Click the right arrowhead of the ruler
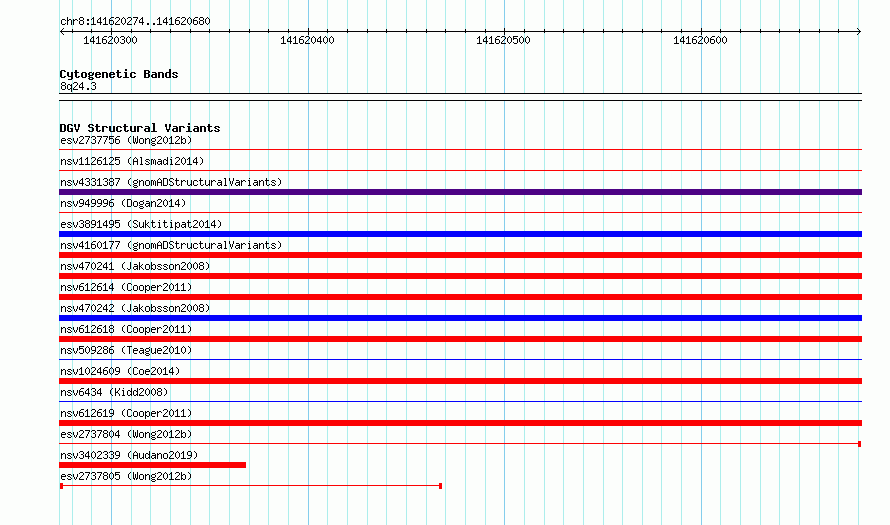 (859, 32)
